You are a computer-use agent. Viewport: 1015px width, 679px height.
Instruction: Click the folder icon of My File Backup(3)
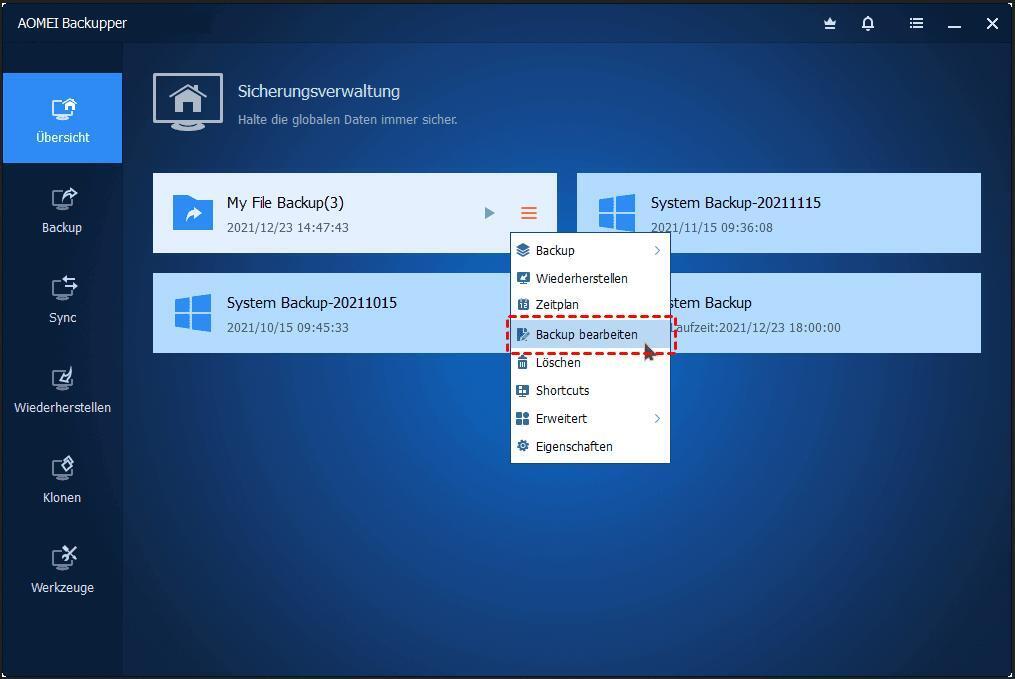pos(193,212)
